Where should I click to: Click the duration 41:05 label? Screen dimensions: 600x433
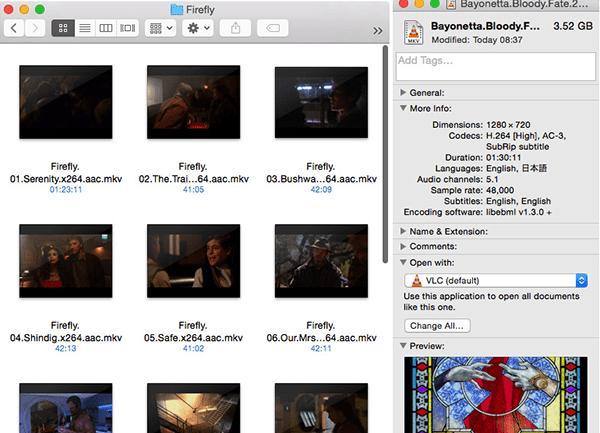point(193,189)
